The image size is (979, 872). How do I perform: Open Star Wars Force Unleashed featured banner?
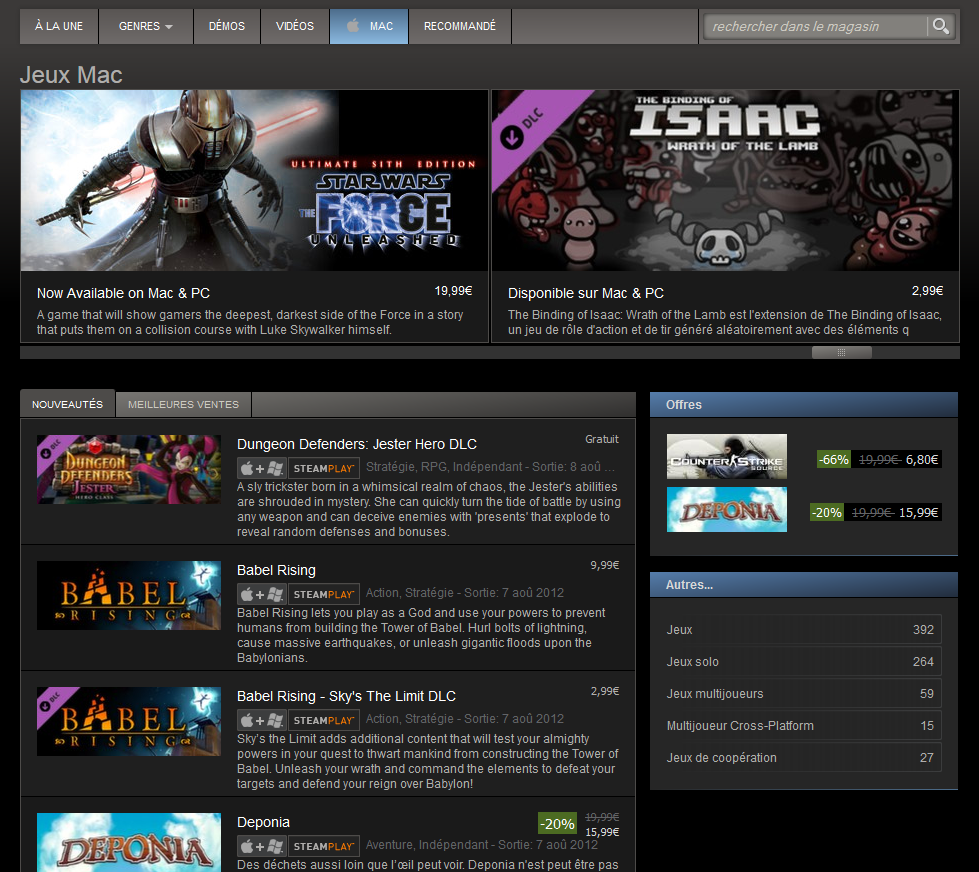(x=254, y=180)
